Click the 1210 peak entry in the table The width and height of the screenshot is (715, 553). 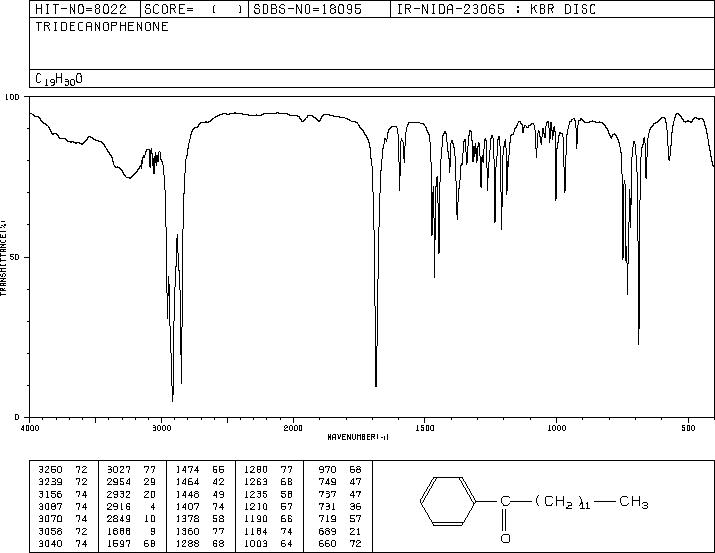click(268, 506)
